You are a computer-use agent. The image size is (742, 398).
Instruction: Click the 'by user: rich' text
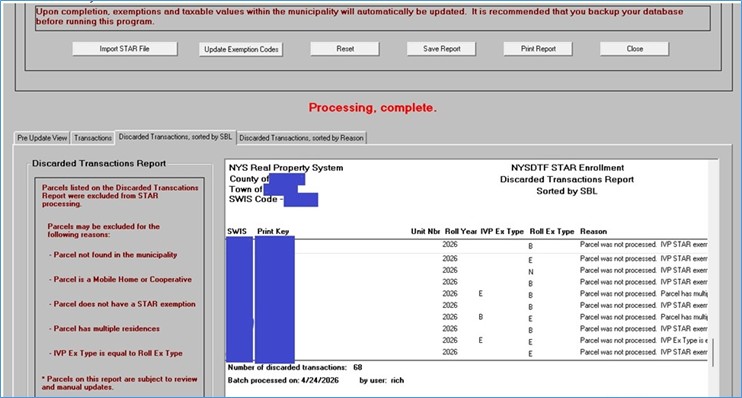click(381, 380)
